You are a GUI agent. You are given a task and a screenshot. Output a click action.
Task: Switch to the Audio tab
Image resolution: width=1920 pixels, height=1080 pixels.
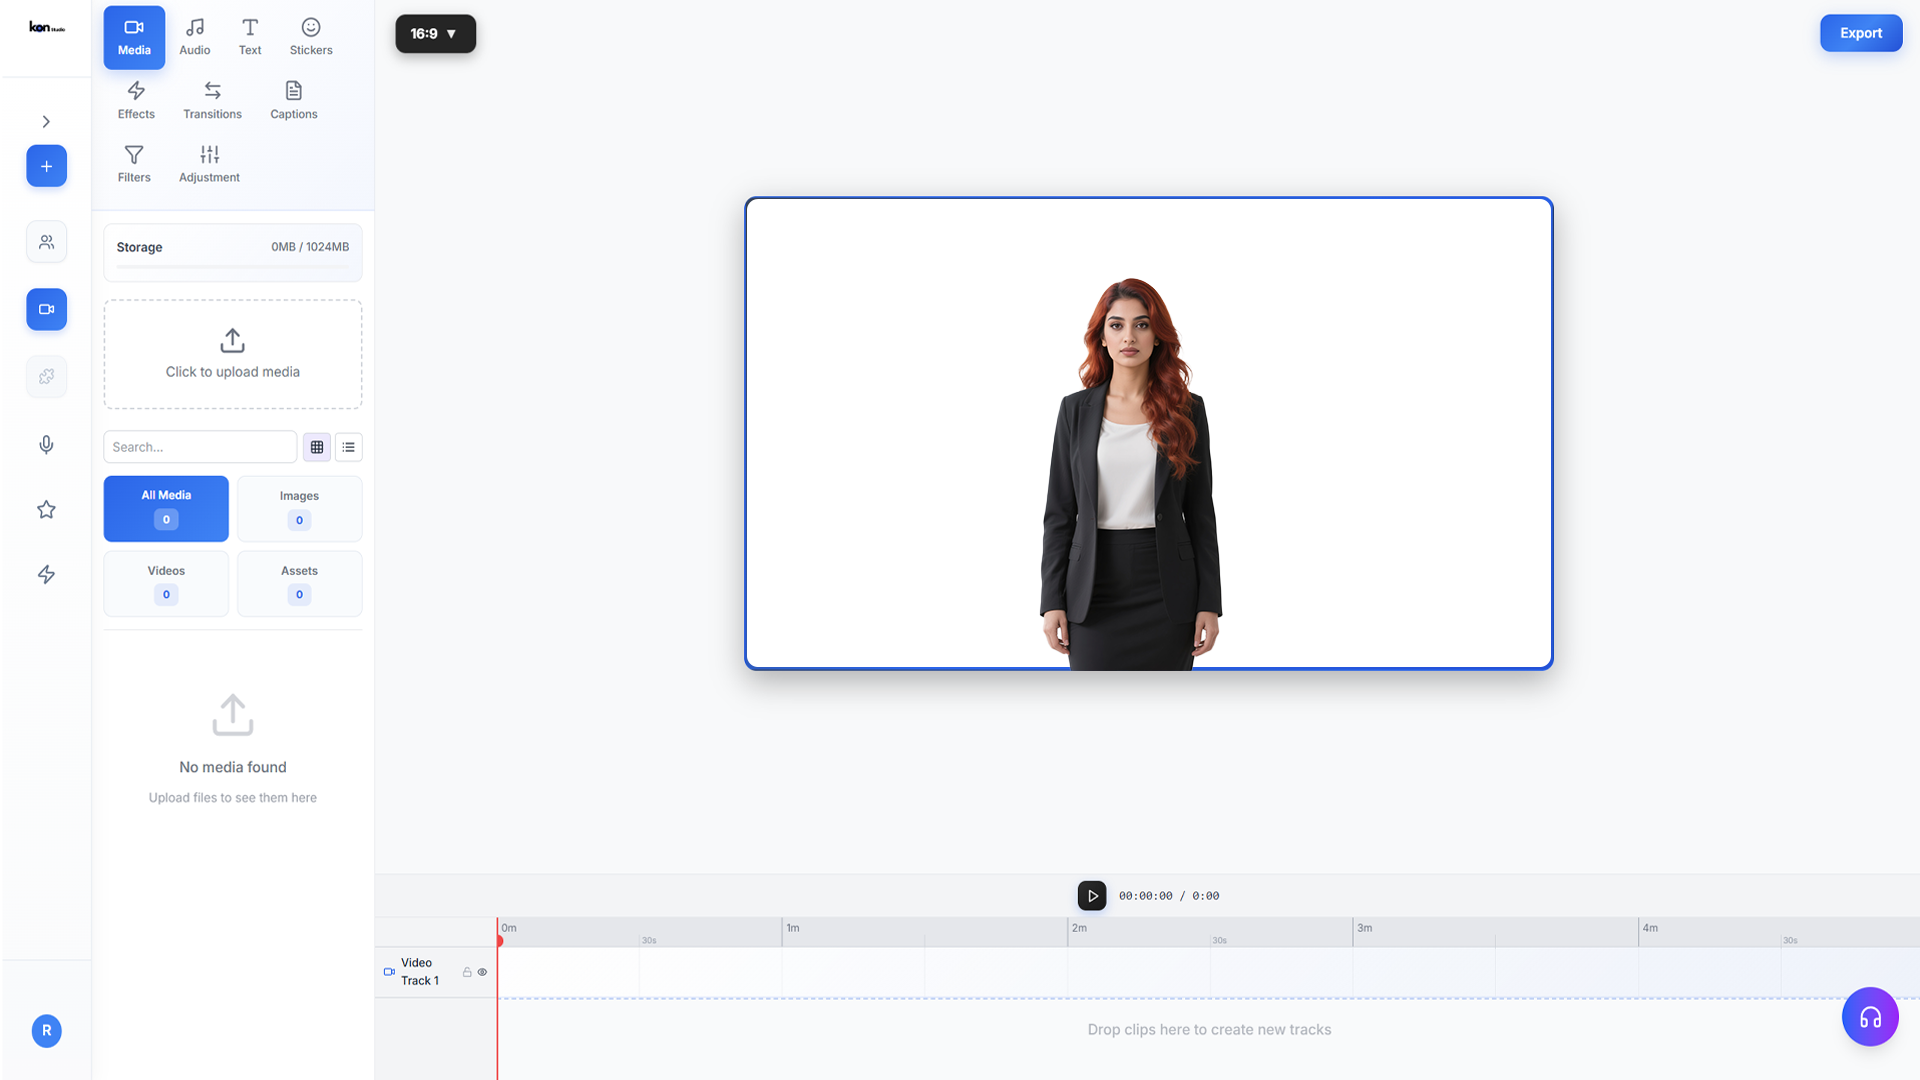[194, 36]
